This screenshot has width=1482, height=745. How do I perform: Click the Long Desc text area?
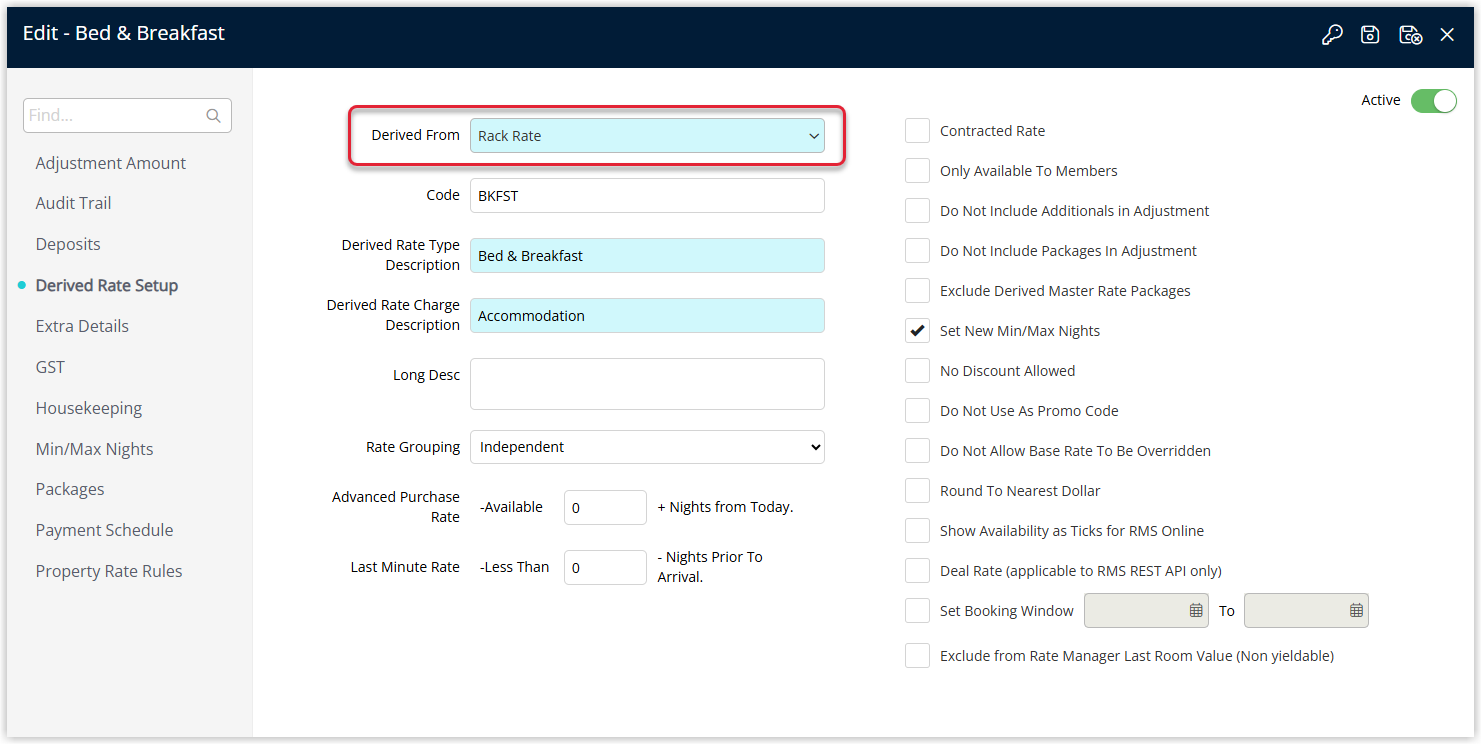pos(647,384)
